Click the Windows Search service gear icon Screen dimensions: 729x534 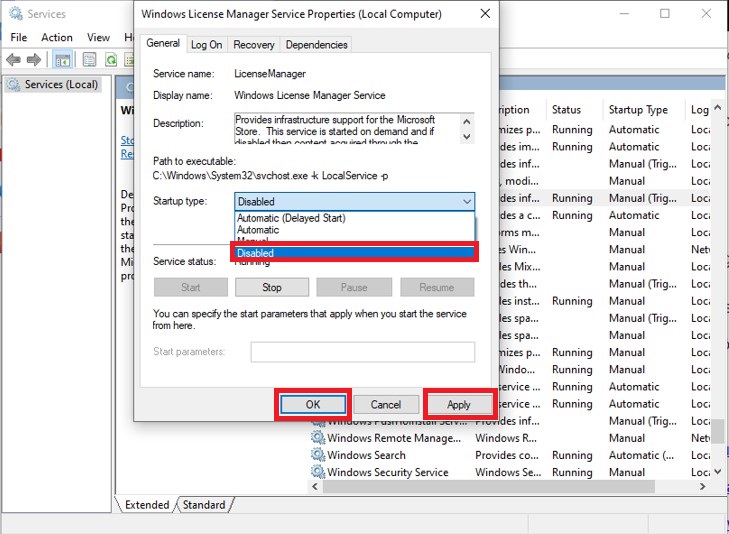point(318,455)
